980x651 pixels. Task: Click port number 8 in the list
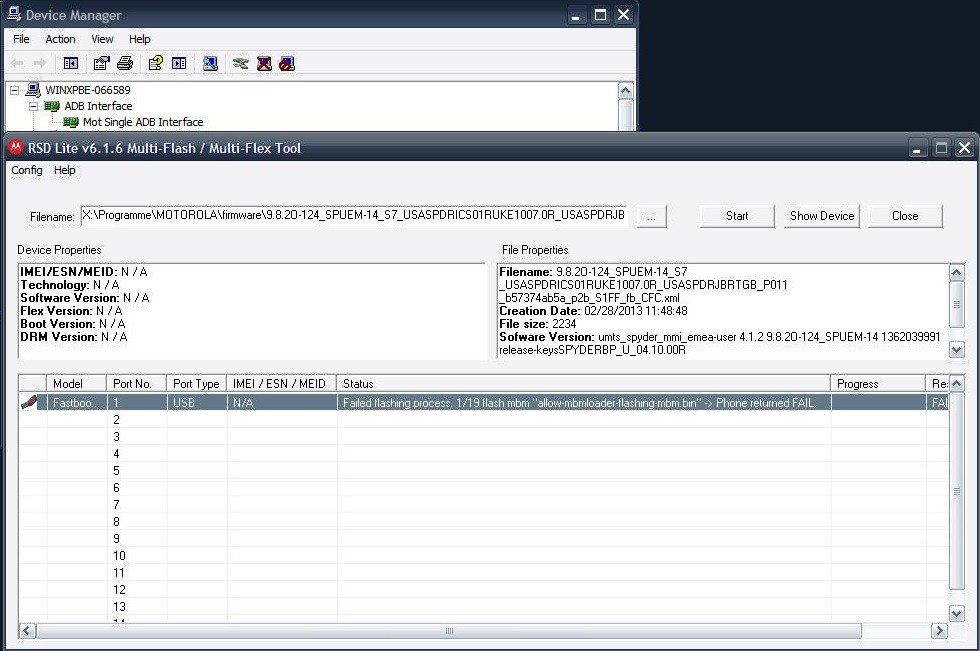tap(116, 522)
